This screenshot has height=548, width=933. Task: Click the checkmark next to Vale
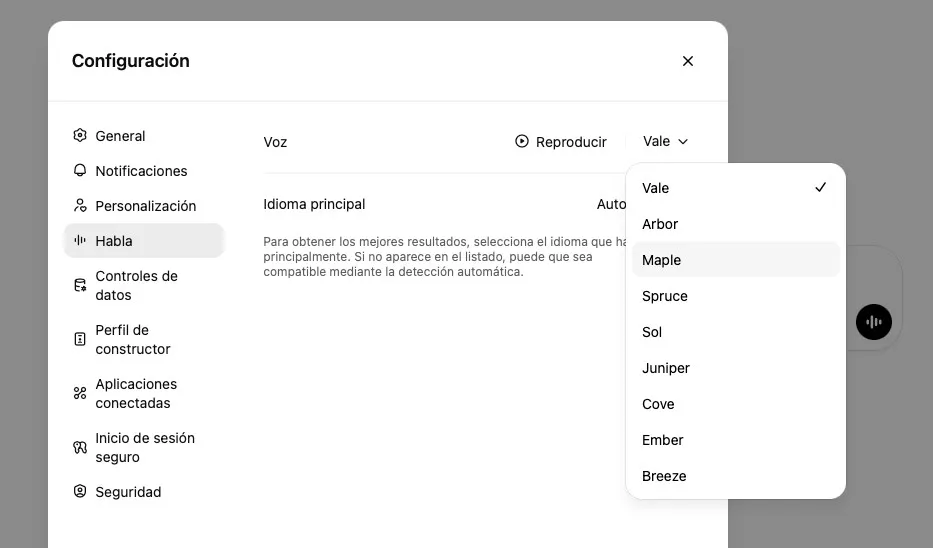pyautogui.click(x=821, y=187)
